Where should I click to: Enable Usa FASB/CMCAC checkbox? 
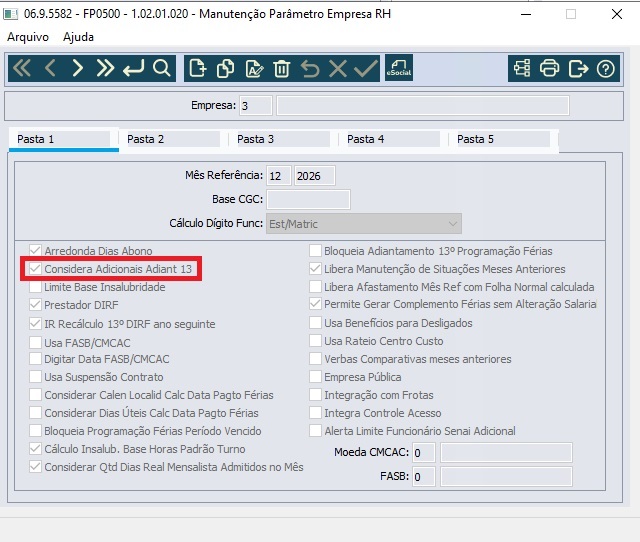[x=36, y=342]
